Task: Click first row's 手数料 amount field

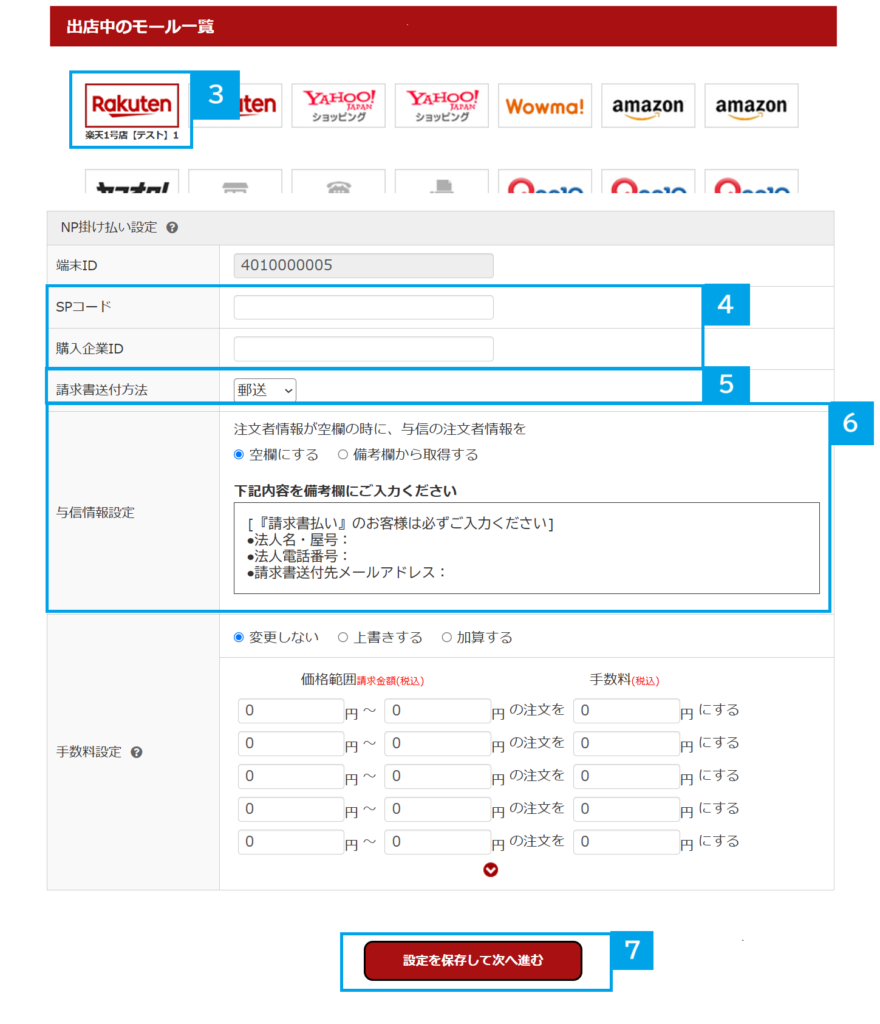Action: 626,711
